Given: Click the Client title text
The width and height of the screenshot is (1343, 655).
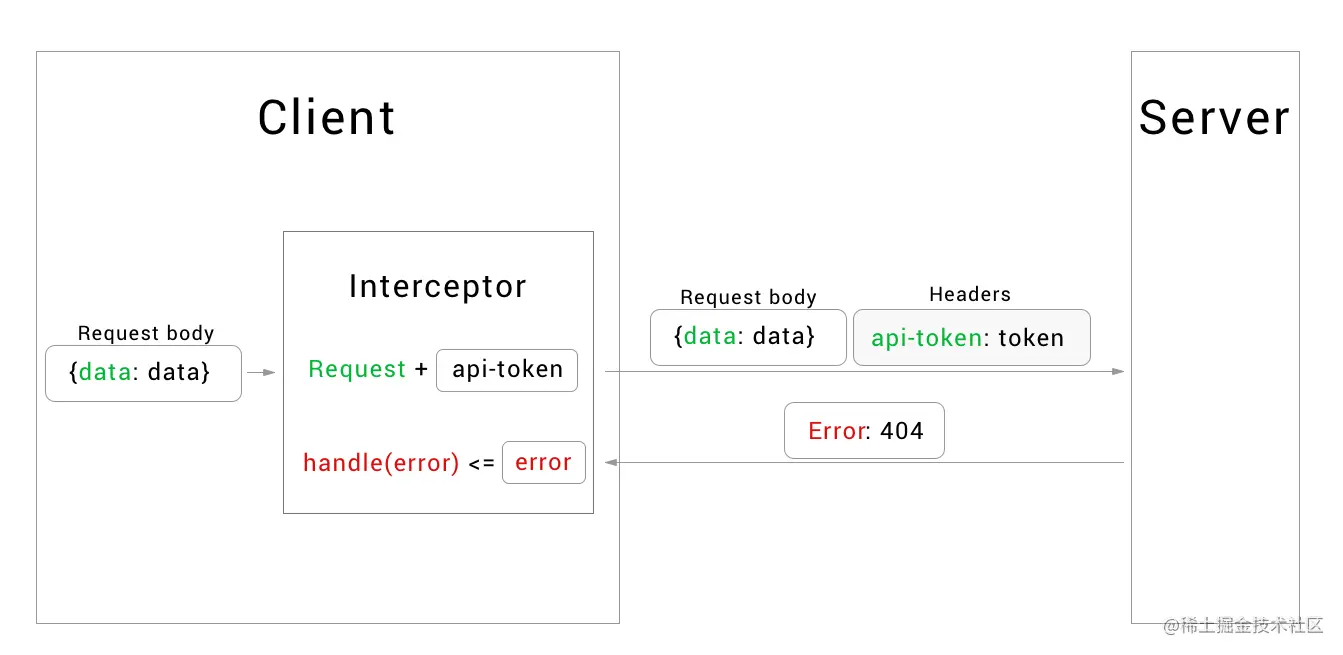Looking at the screenshot, I should [x=326, y=118].
